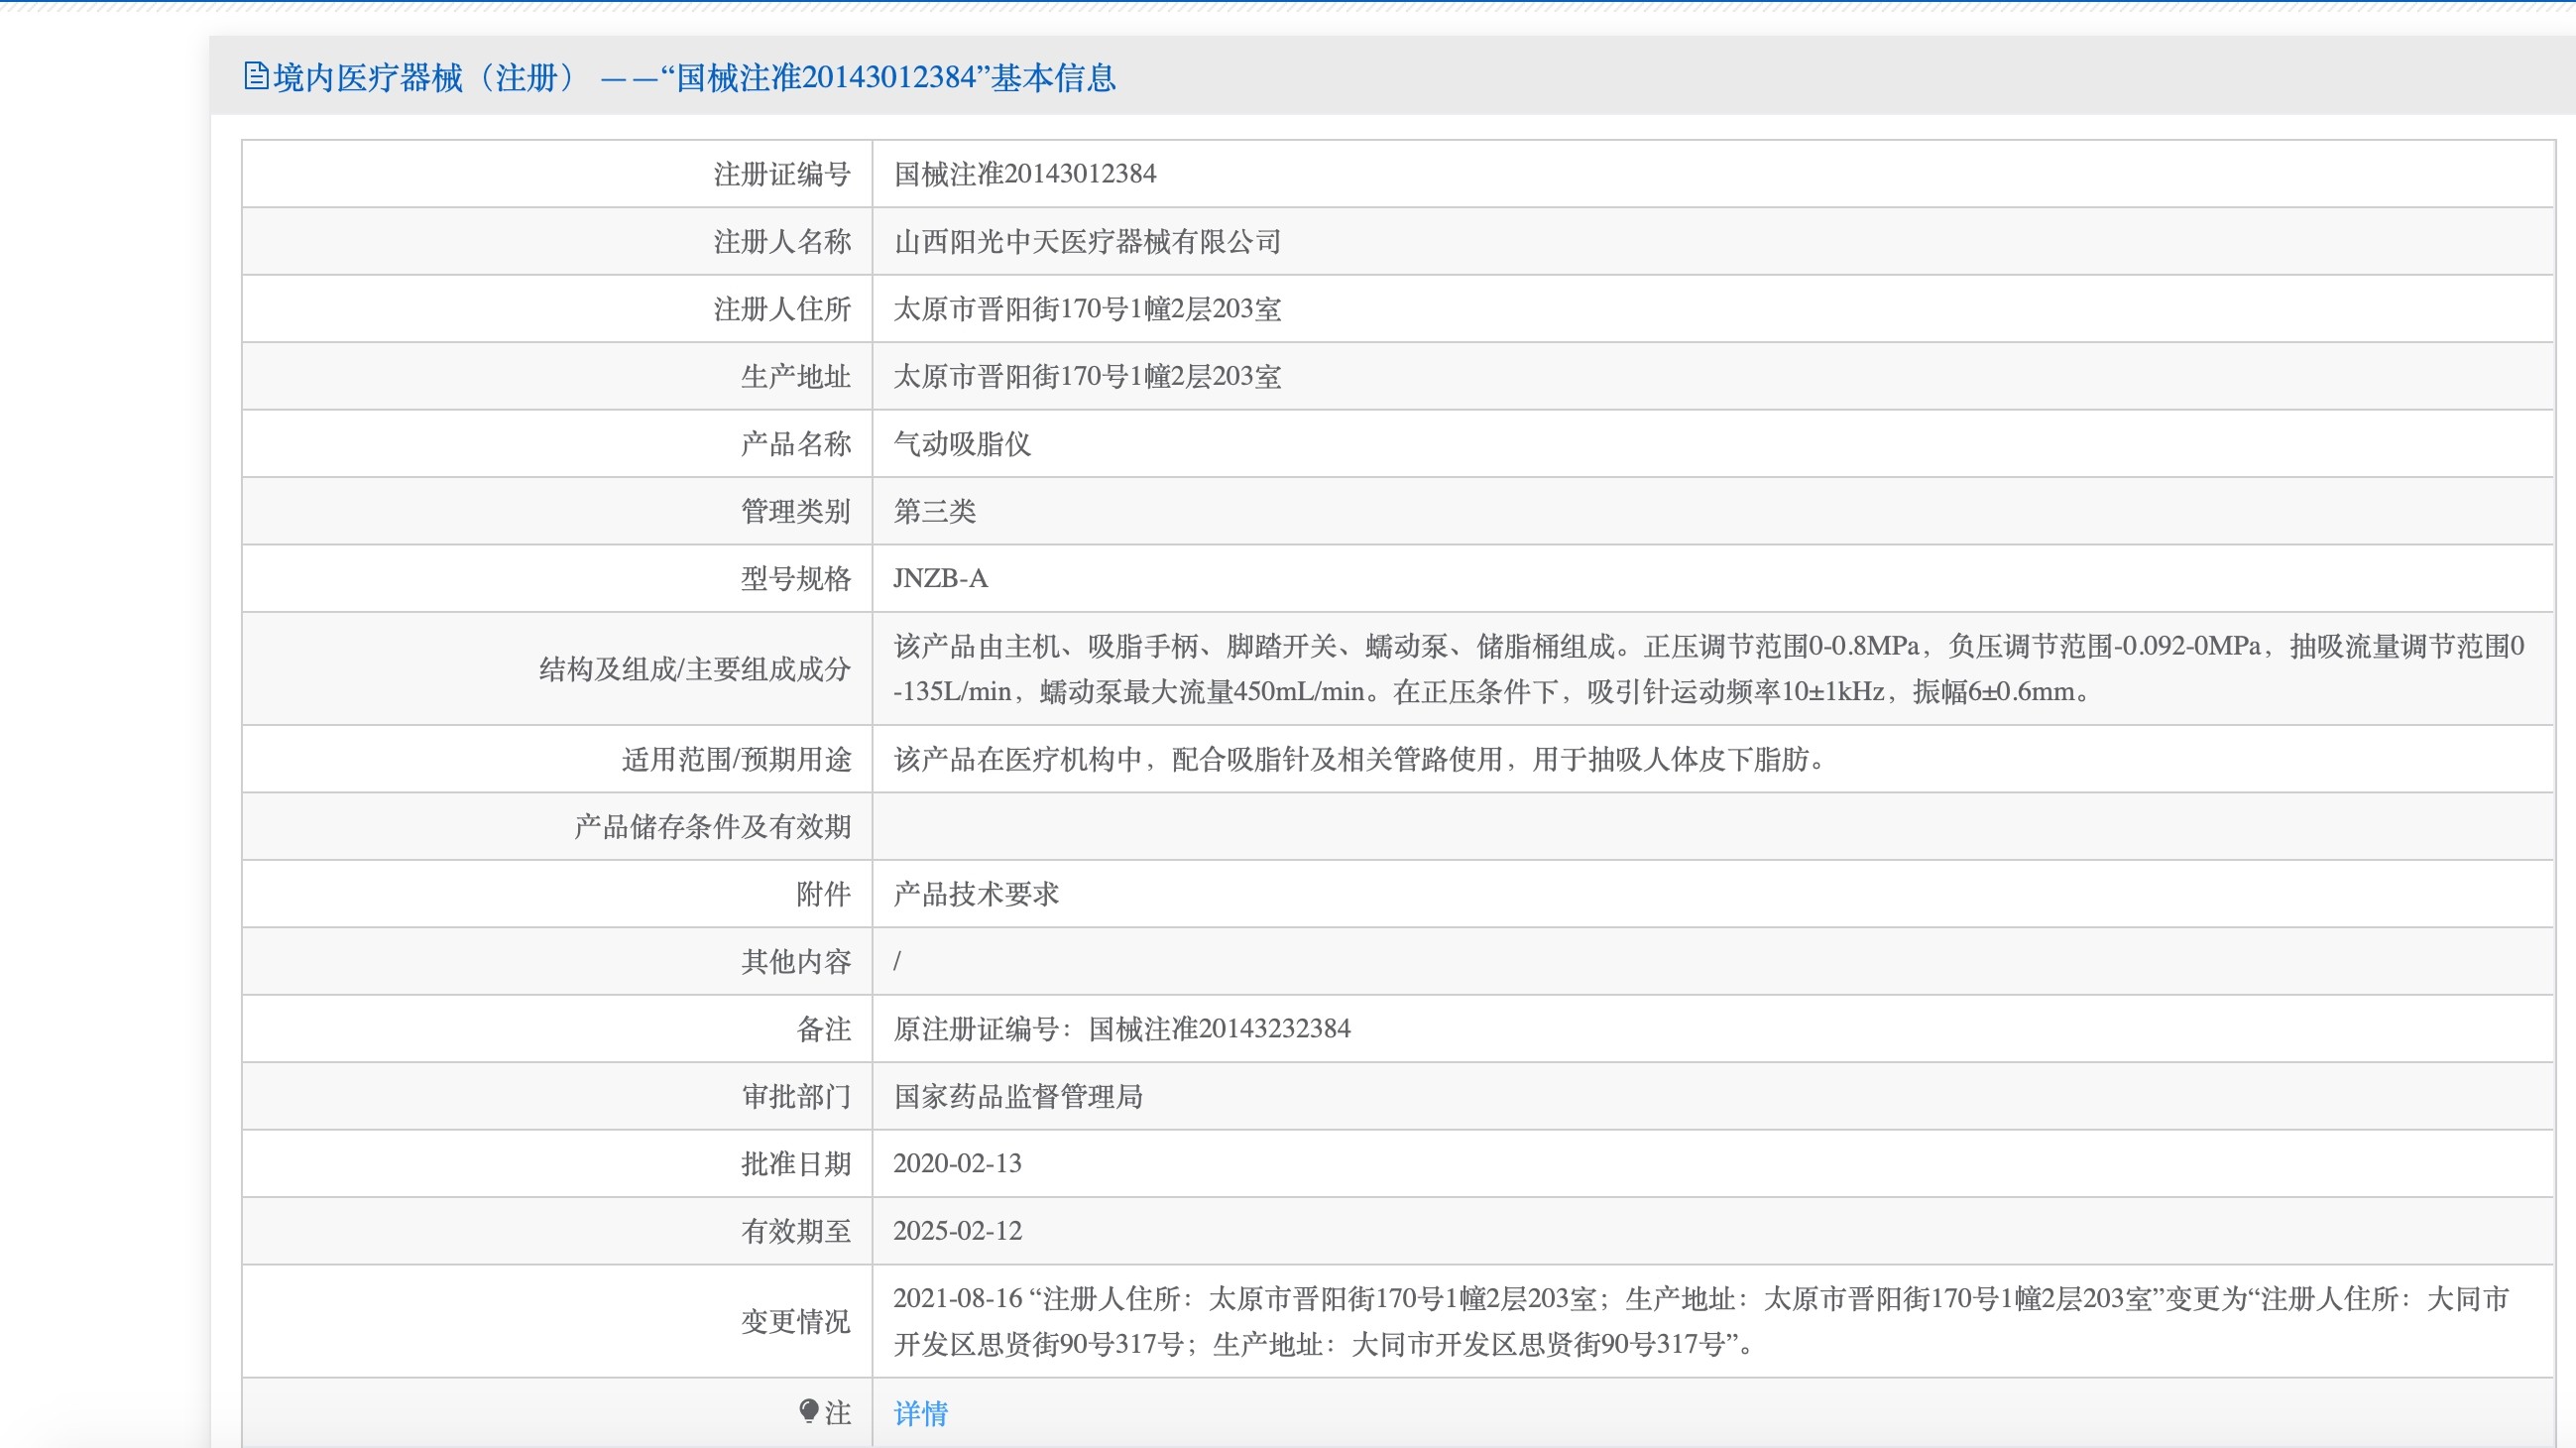Click the 管理类别 row label
The height and width of the screenshot is (1448, 2576).
pos(796,512)
